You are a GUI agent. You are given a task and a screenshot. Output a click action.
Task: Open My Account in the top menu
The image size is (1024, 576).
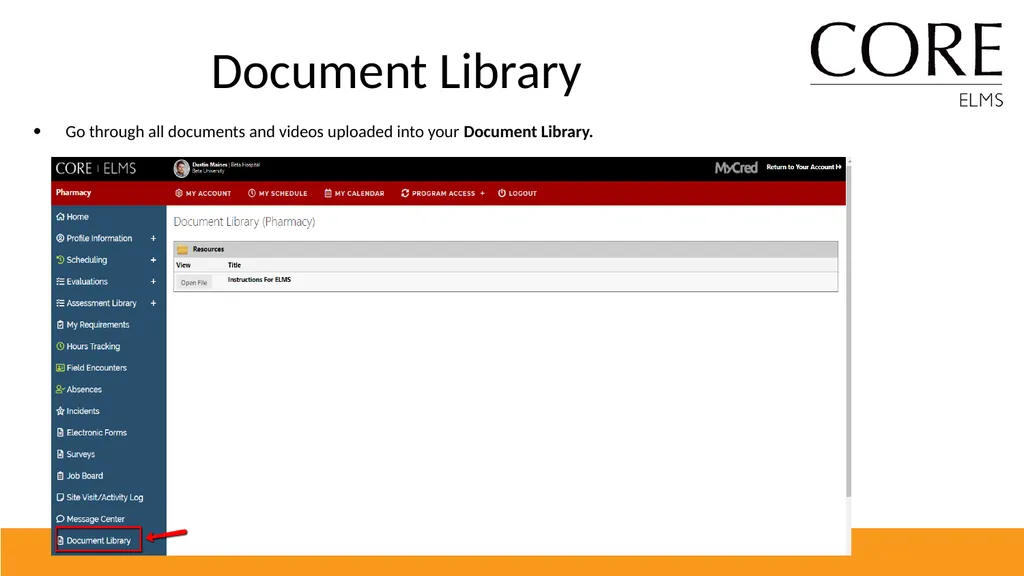pos(203,193)
